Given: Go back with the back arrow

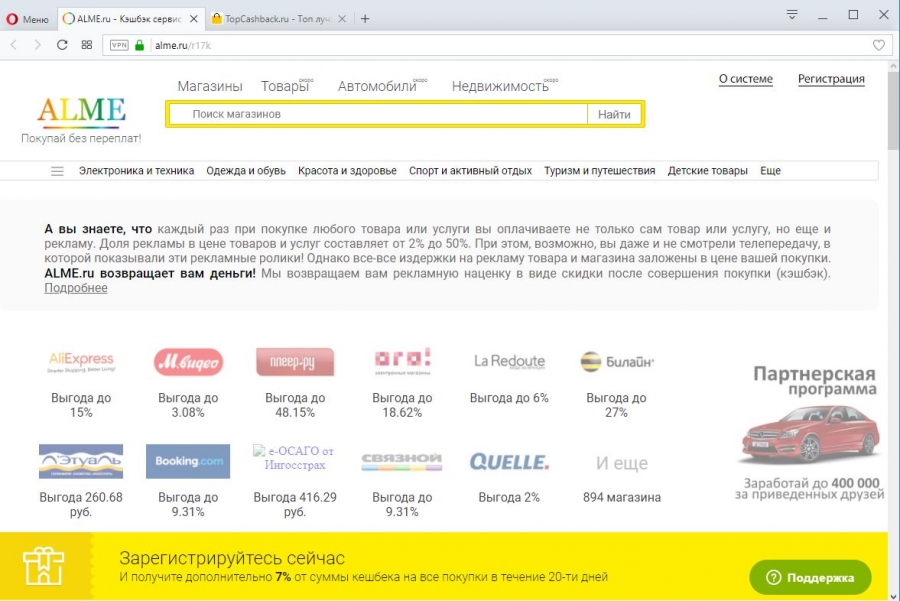Looking at the screenshot, I should click(14, 45).
